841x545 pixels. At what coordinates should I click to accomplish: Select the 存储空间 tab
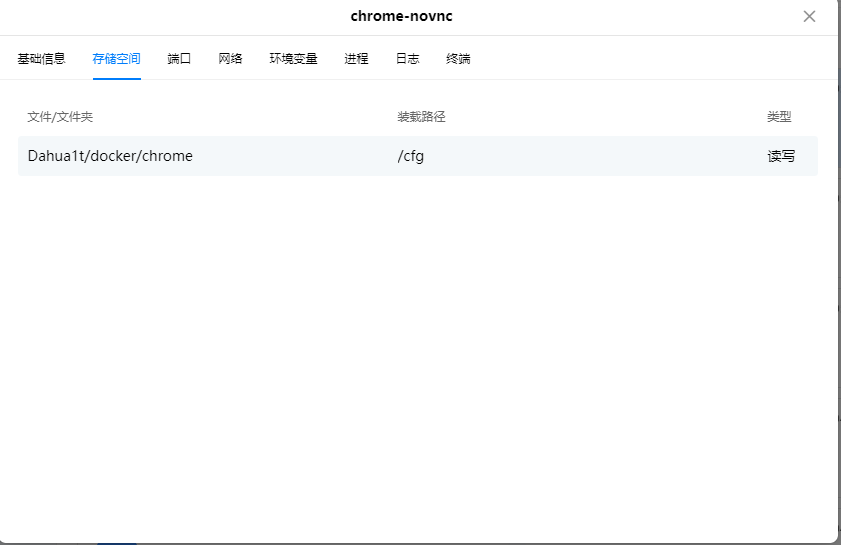(x=116, y=58)
